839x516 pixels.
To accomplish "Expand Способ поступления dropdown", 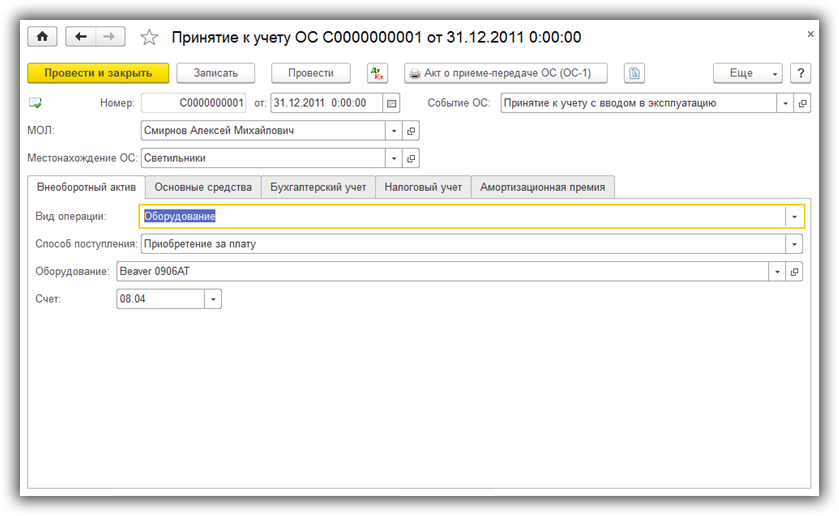I will (x=794, y=244).
